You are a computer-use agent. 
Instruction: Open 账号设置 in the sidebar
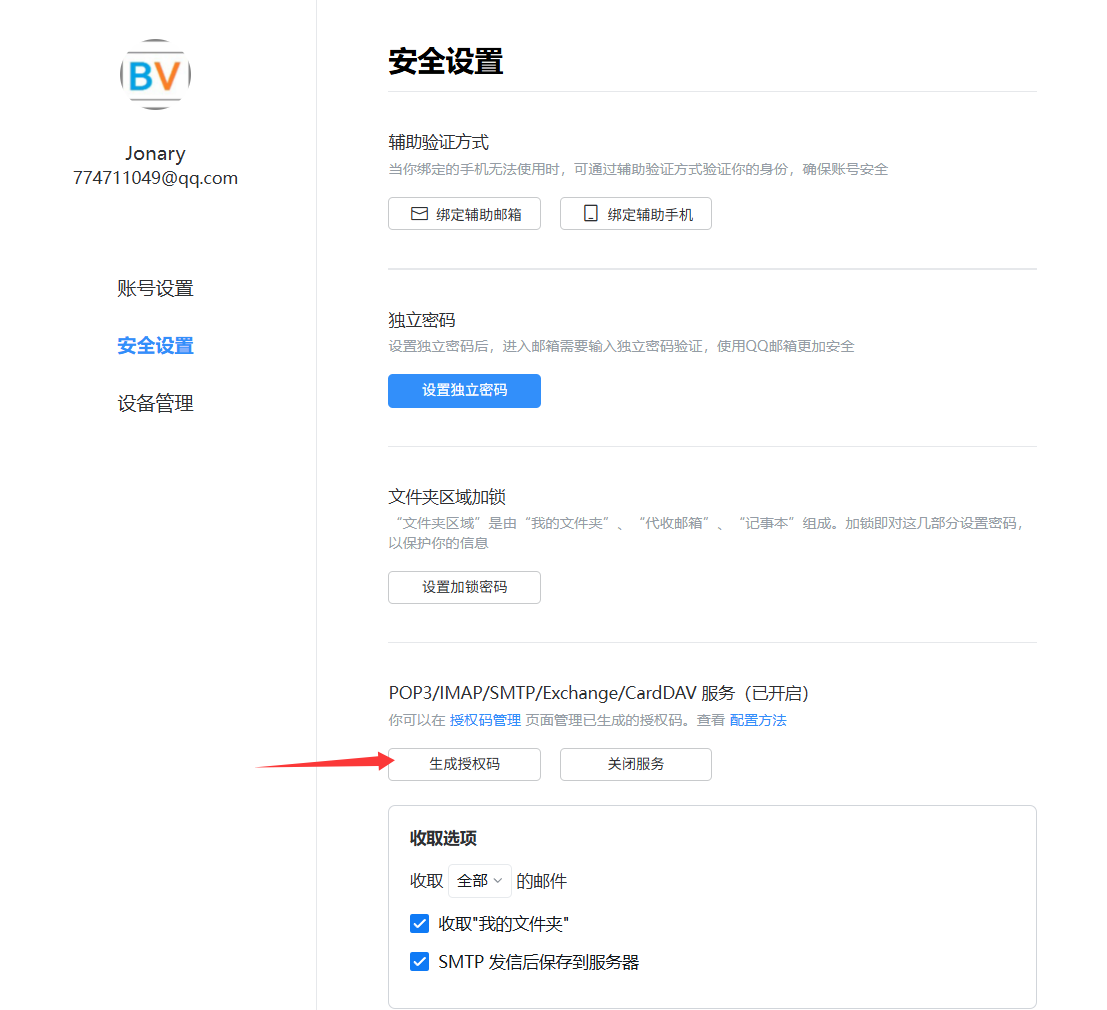point(155,288)
